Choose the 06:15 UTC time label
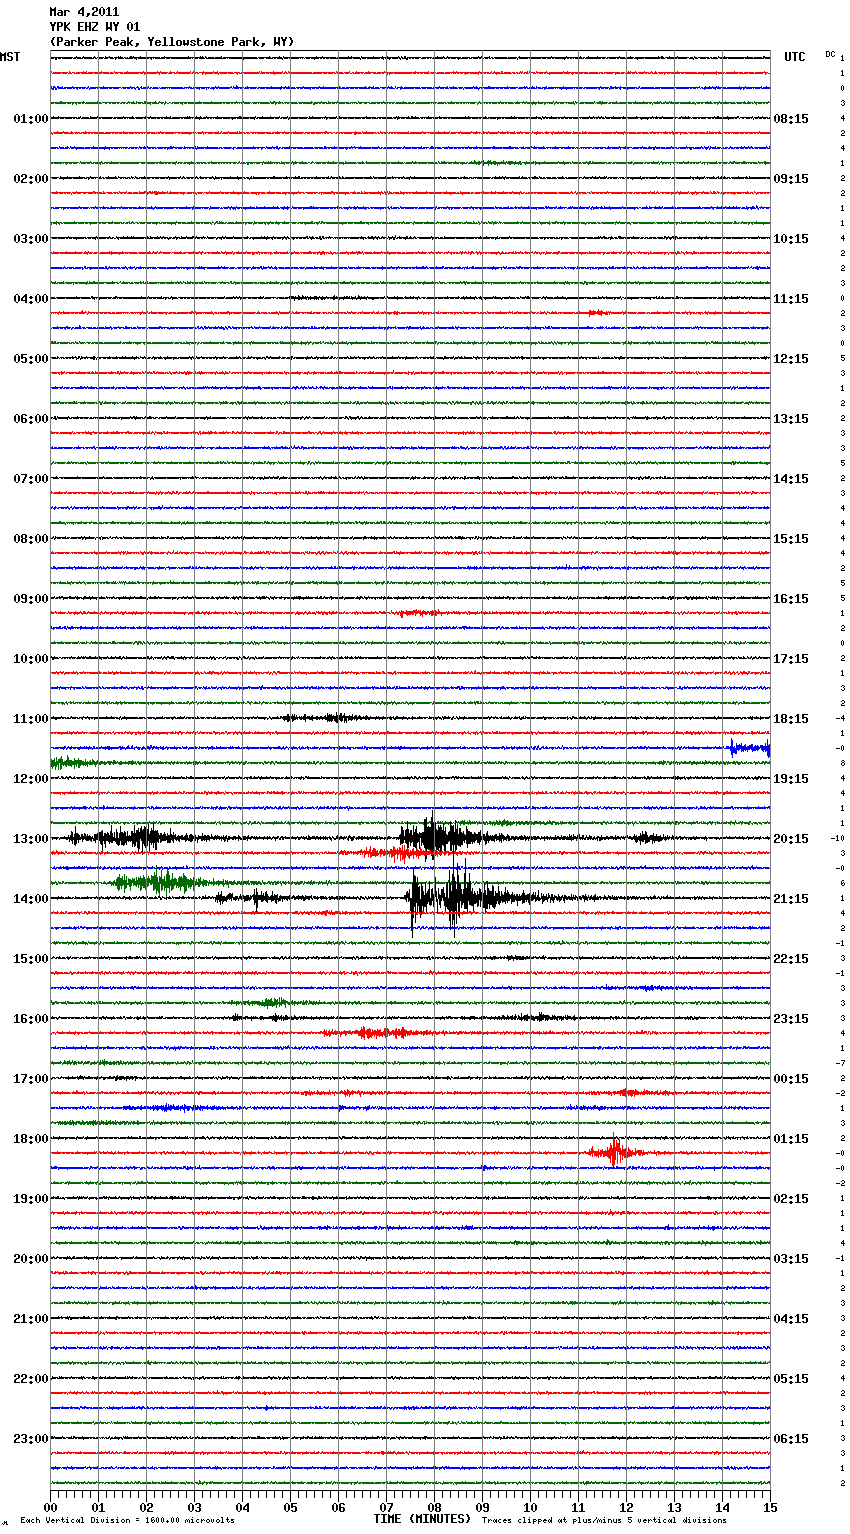This screenshot has width=850, height=1534. (x=791, y=1439)
